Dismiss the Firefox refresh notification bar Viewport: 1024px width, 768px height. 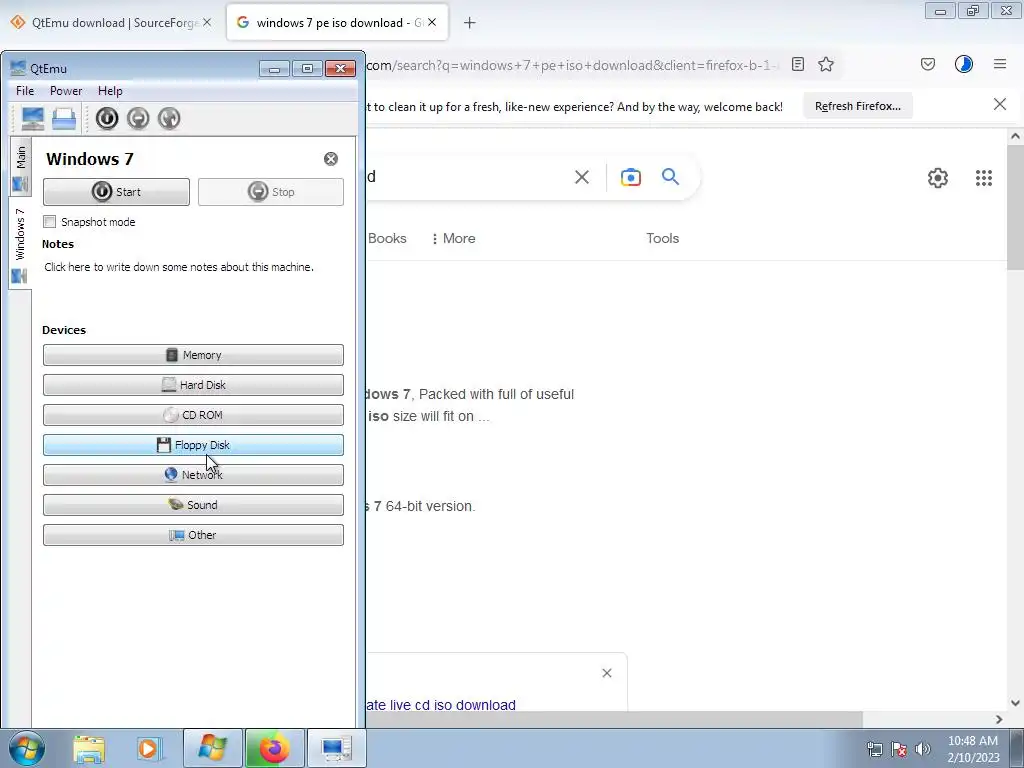coord(1000,104)
